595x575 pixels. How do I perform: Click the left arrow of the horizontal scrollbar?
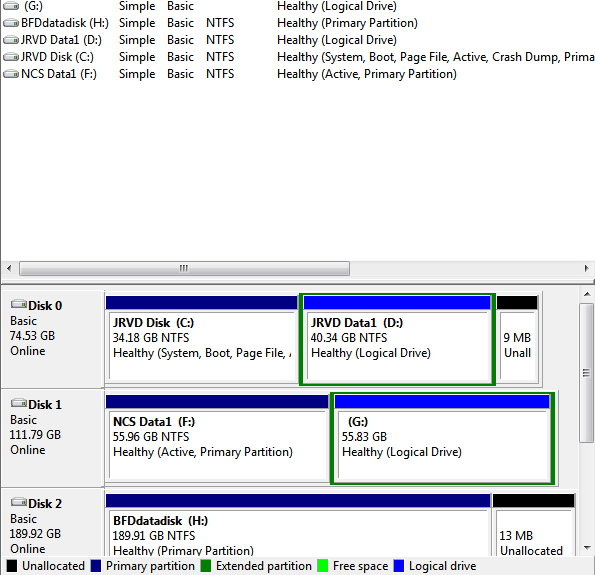[9, 268]
